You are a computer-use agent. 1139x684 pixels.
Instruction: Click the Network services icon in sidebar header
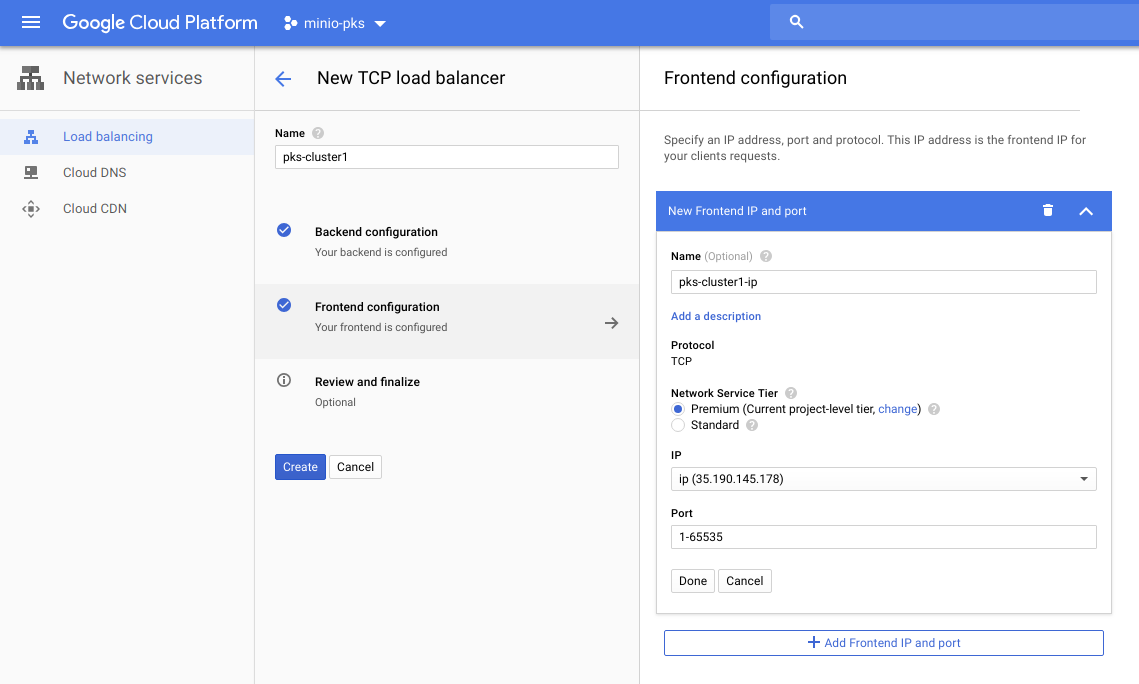(x=31, y=78)
